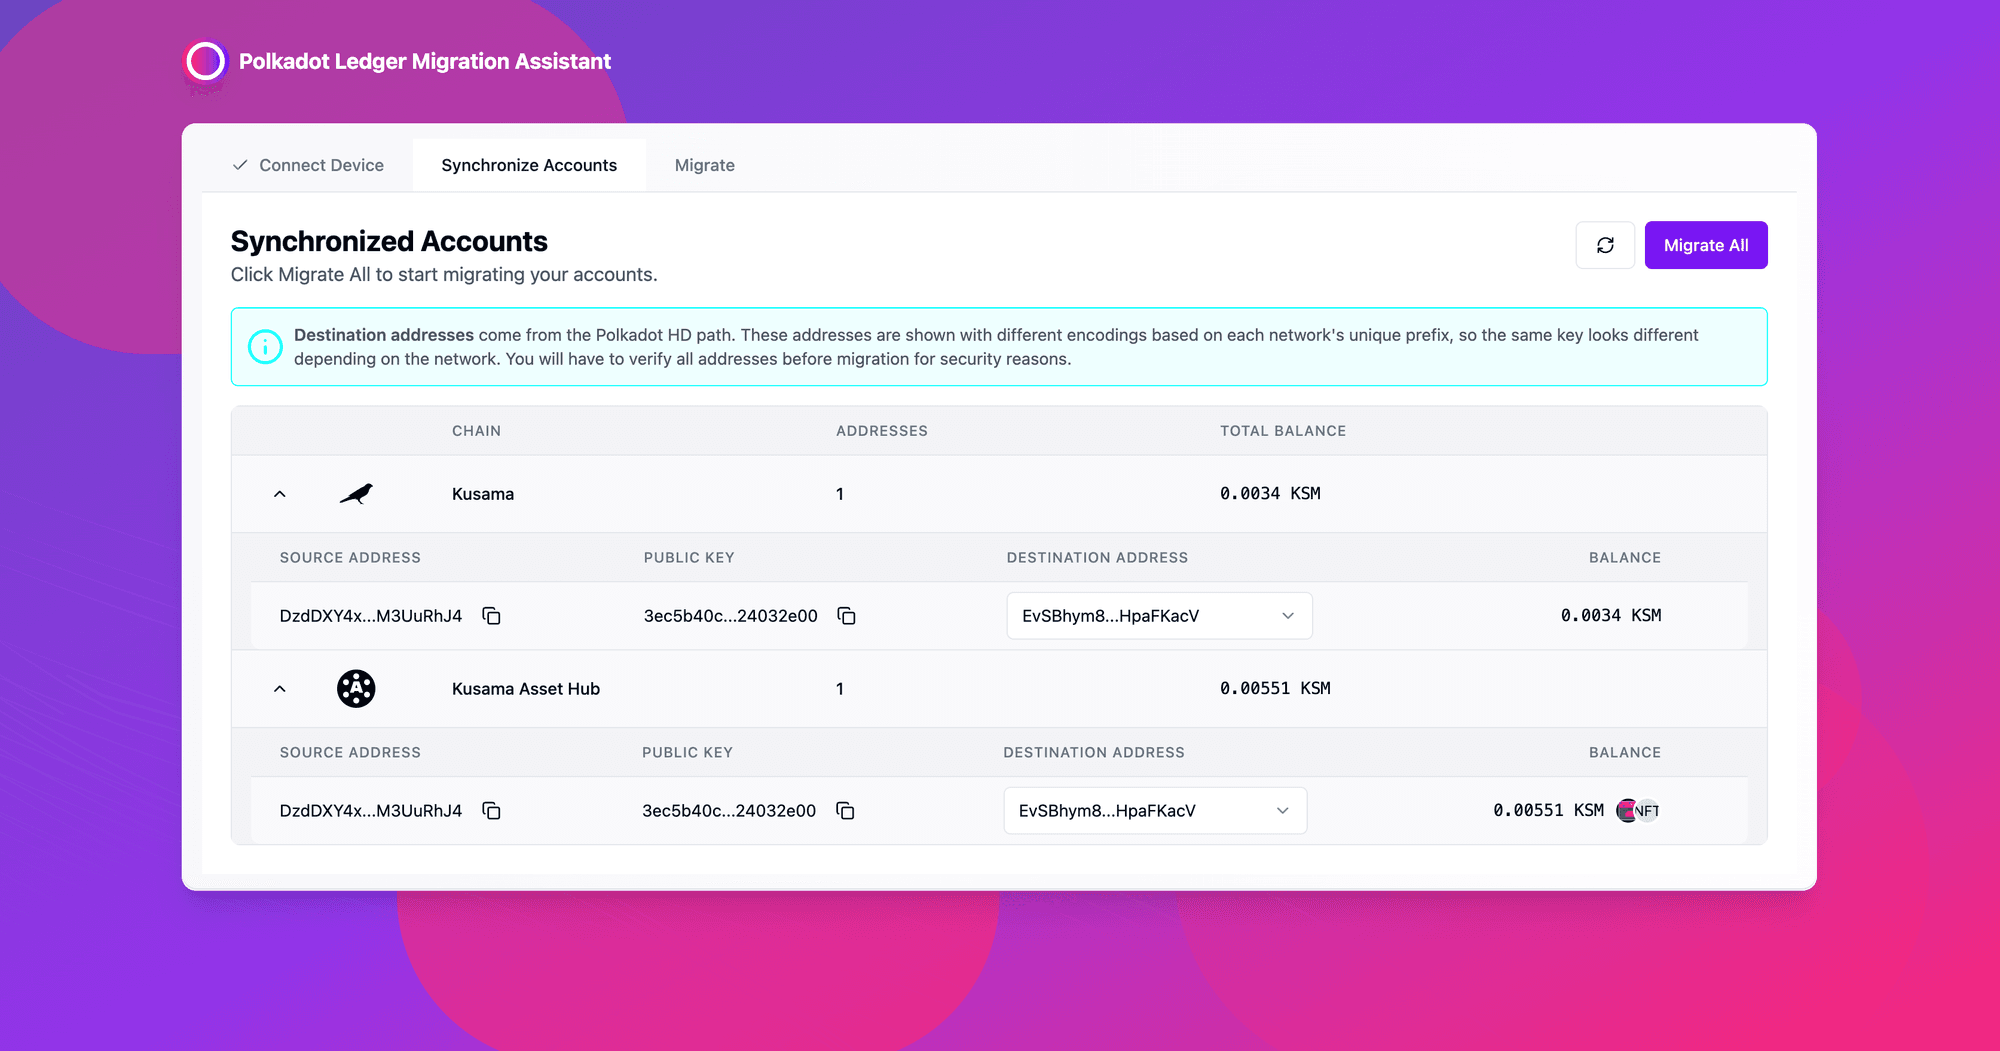Collapse the Kusama Asset Hub chain row

pos(280,689)
